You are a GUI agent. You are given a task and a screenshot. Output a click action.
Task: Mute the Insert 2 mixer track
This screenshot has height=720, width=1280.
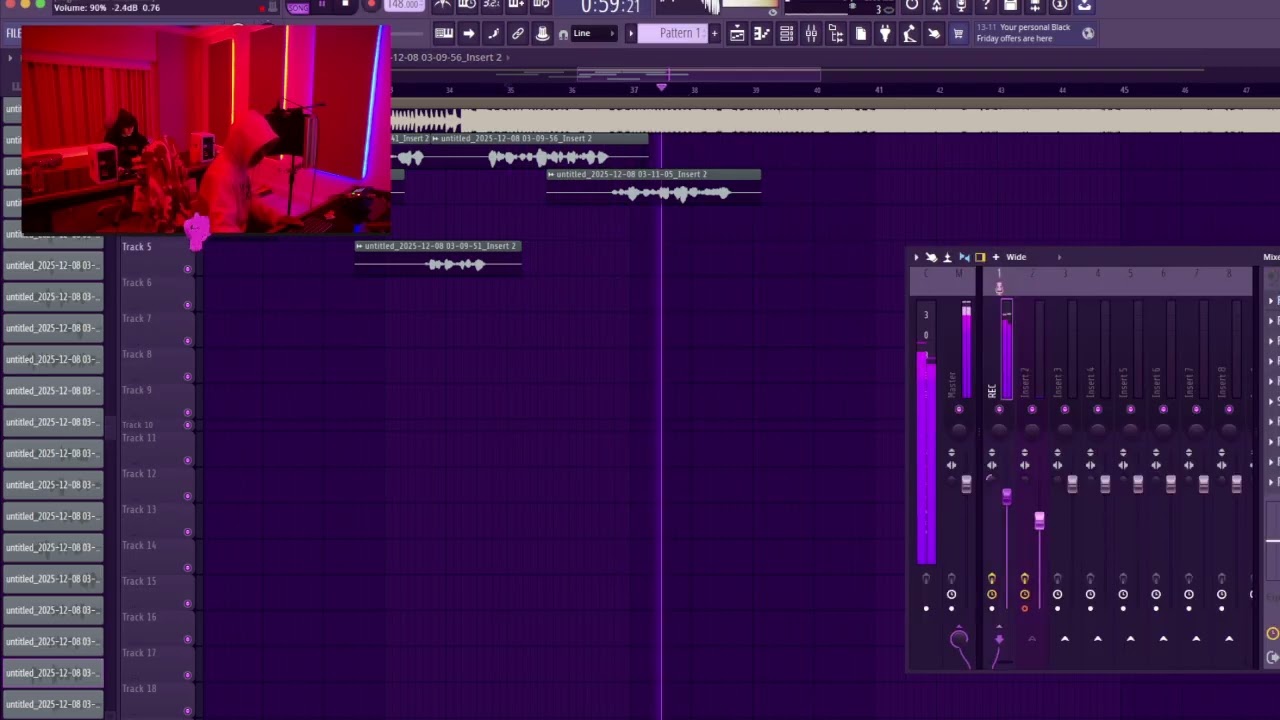pos(1032,409)
